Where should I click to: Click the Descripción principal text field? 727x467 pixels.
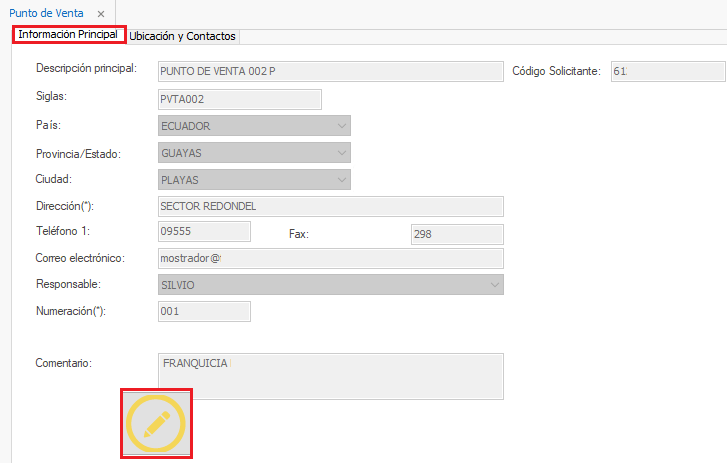tap(330, 71)
